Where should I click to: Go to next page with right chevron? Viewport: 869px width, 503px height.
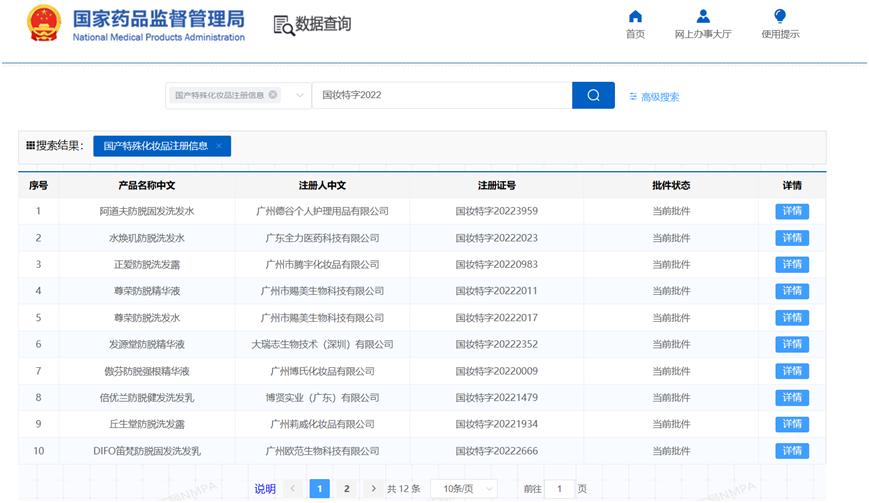(374, 488)
